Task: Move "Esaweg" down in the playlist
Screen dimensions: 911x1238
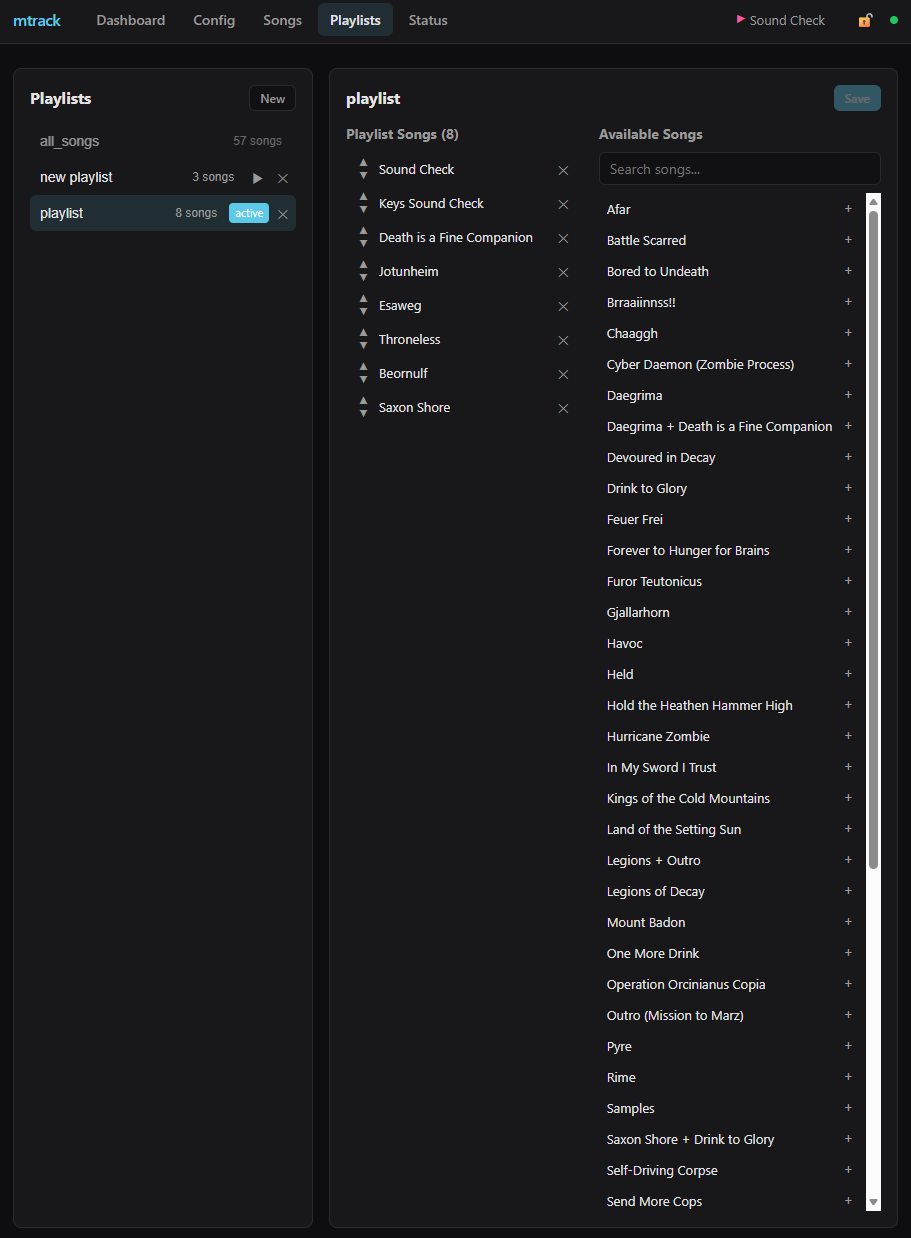Action: (x=363, y=311)
